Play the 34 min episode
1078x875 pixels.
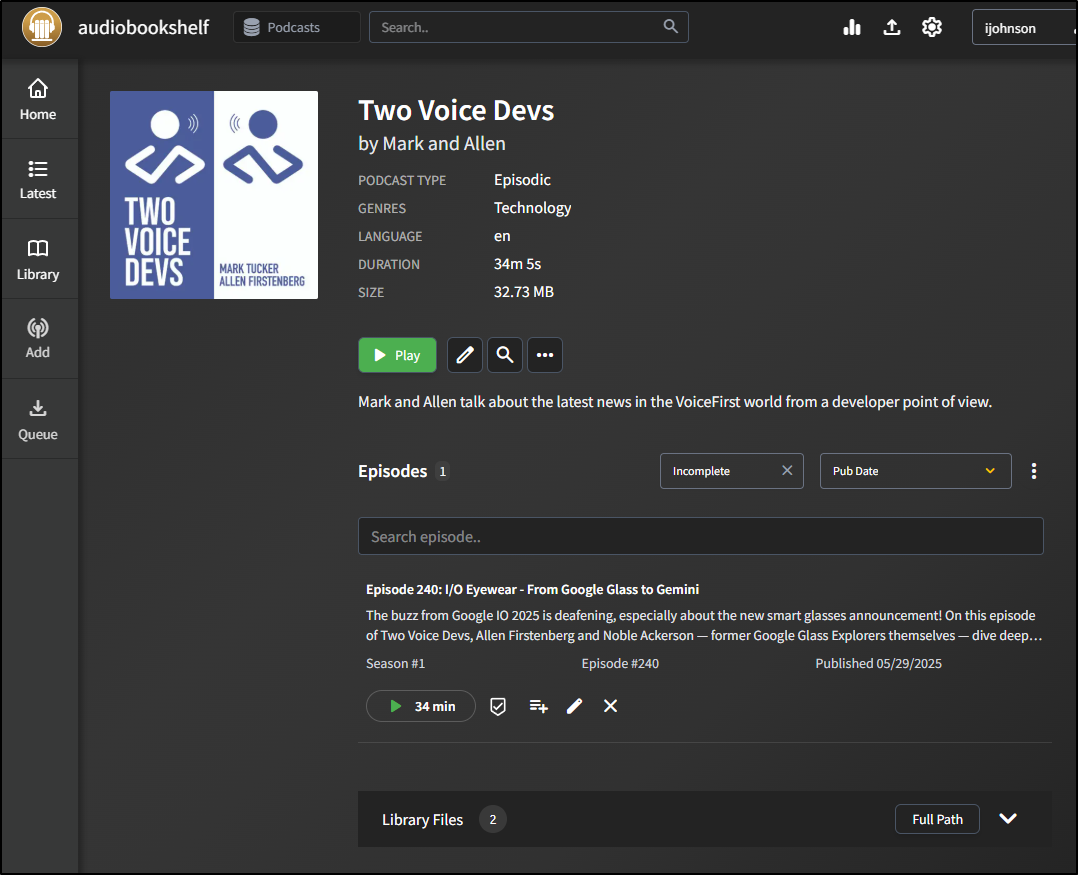click(421, 706)
